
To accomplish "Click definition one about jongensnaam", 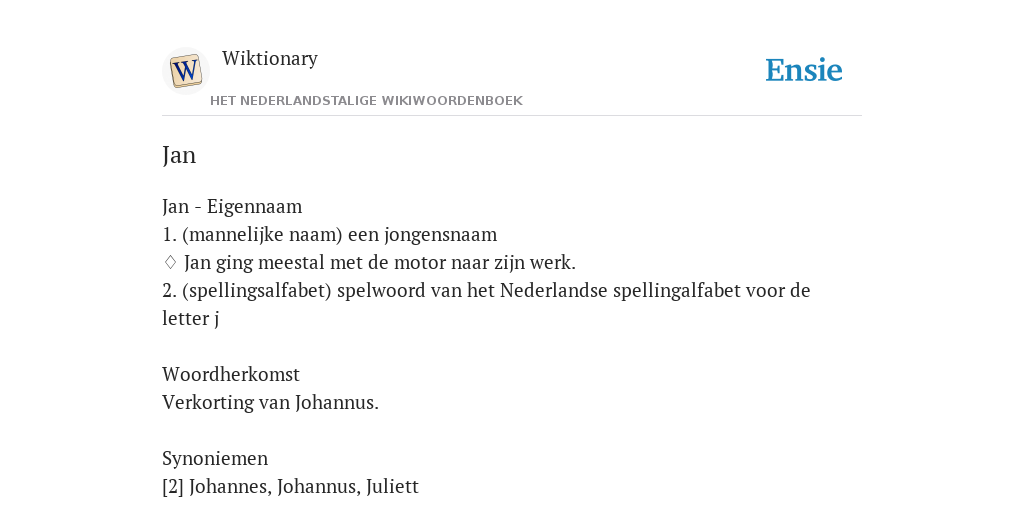I will [x=330, y=234].
